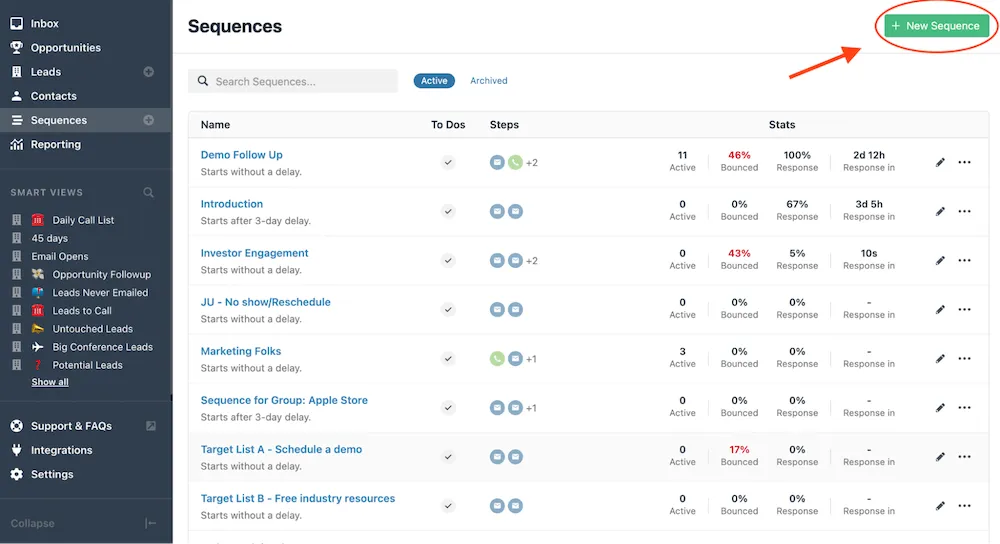Switch to the Archived tab
This screenshot has height=544, width=1000.
point(489,81)
